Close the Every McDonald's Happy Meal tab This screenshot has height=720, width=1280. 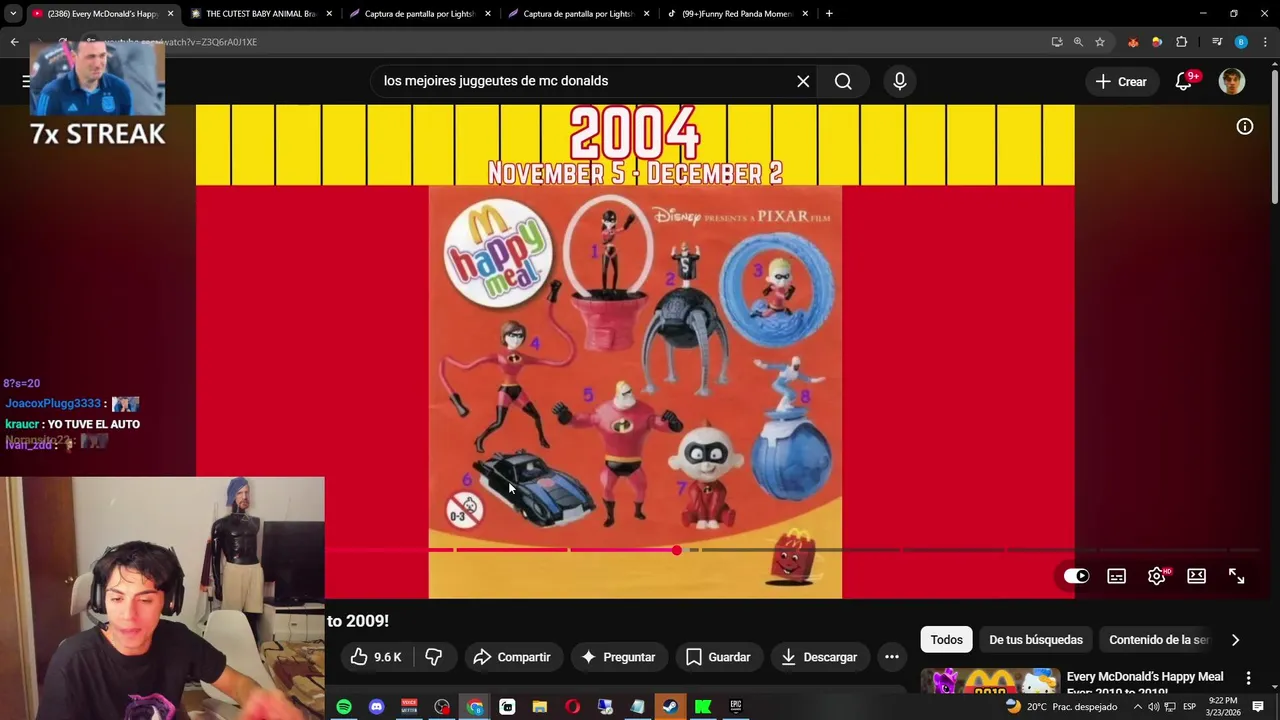tap(170, 14)
